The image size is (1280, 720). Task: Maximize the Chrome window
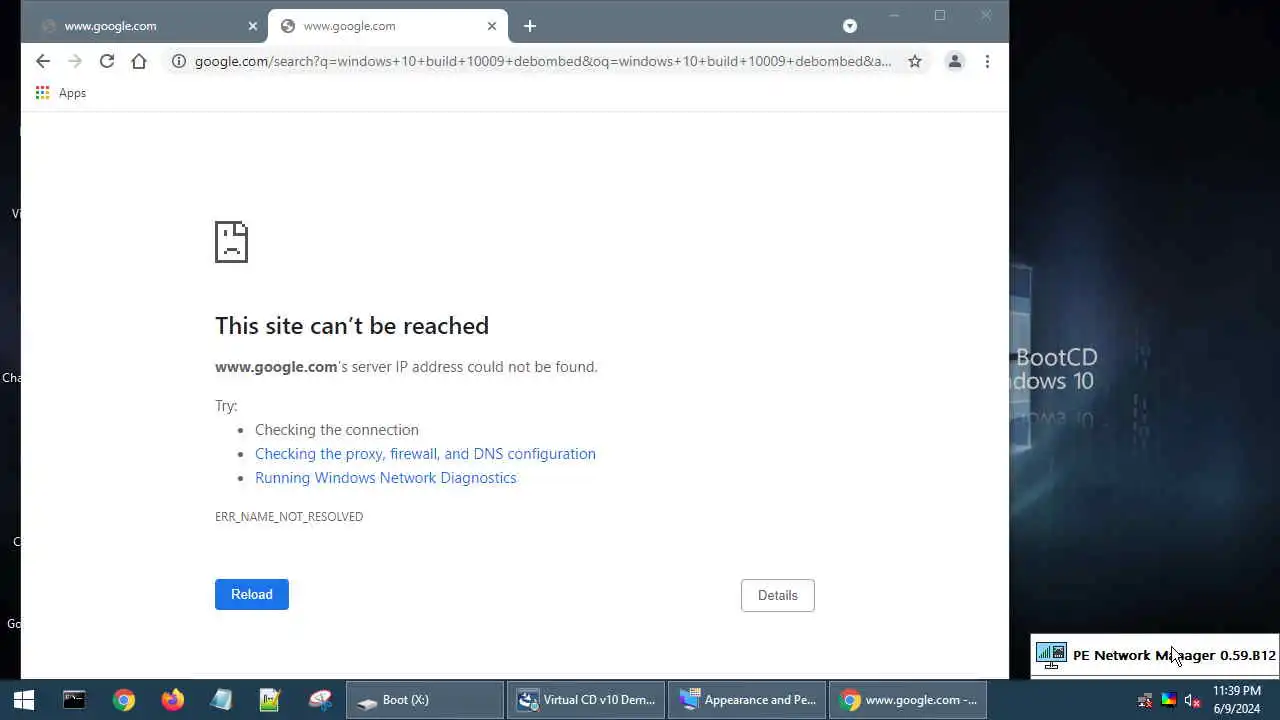click(x=940, y=15)
